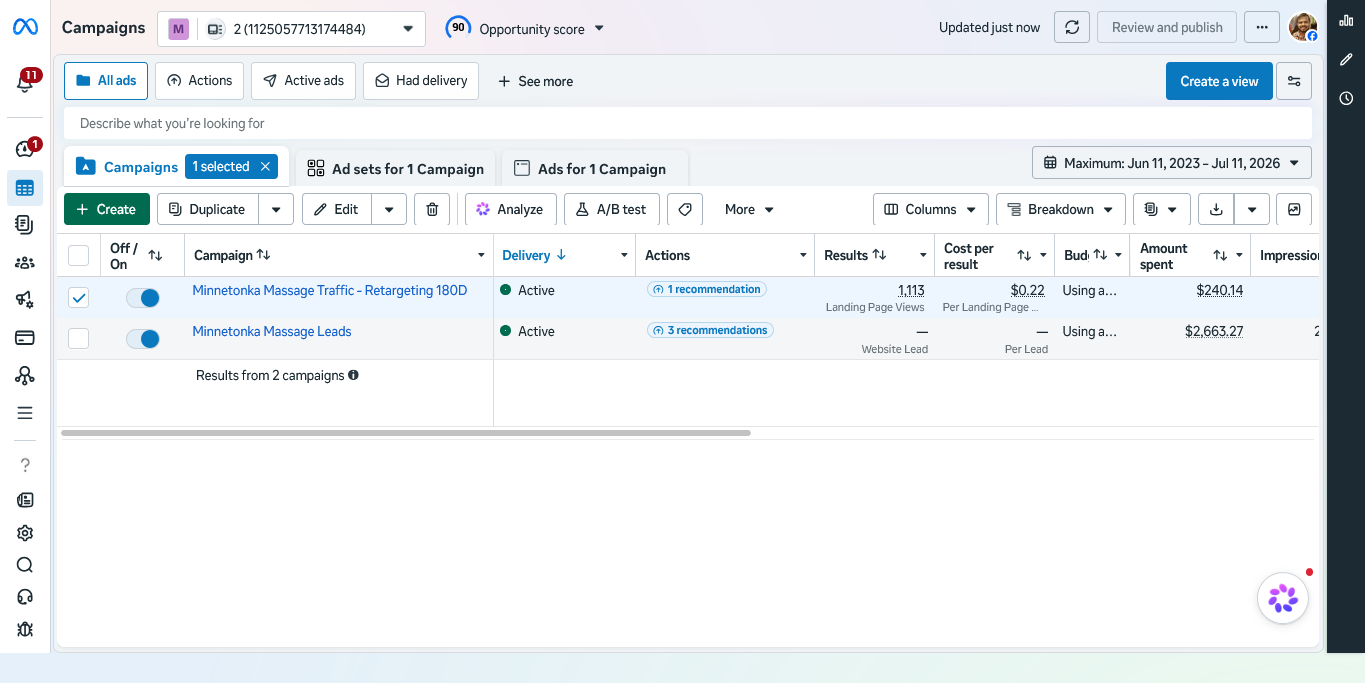Expand the More actions menu
The height and width of the screenshot is (683, 1365).
tap(749, 209)
